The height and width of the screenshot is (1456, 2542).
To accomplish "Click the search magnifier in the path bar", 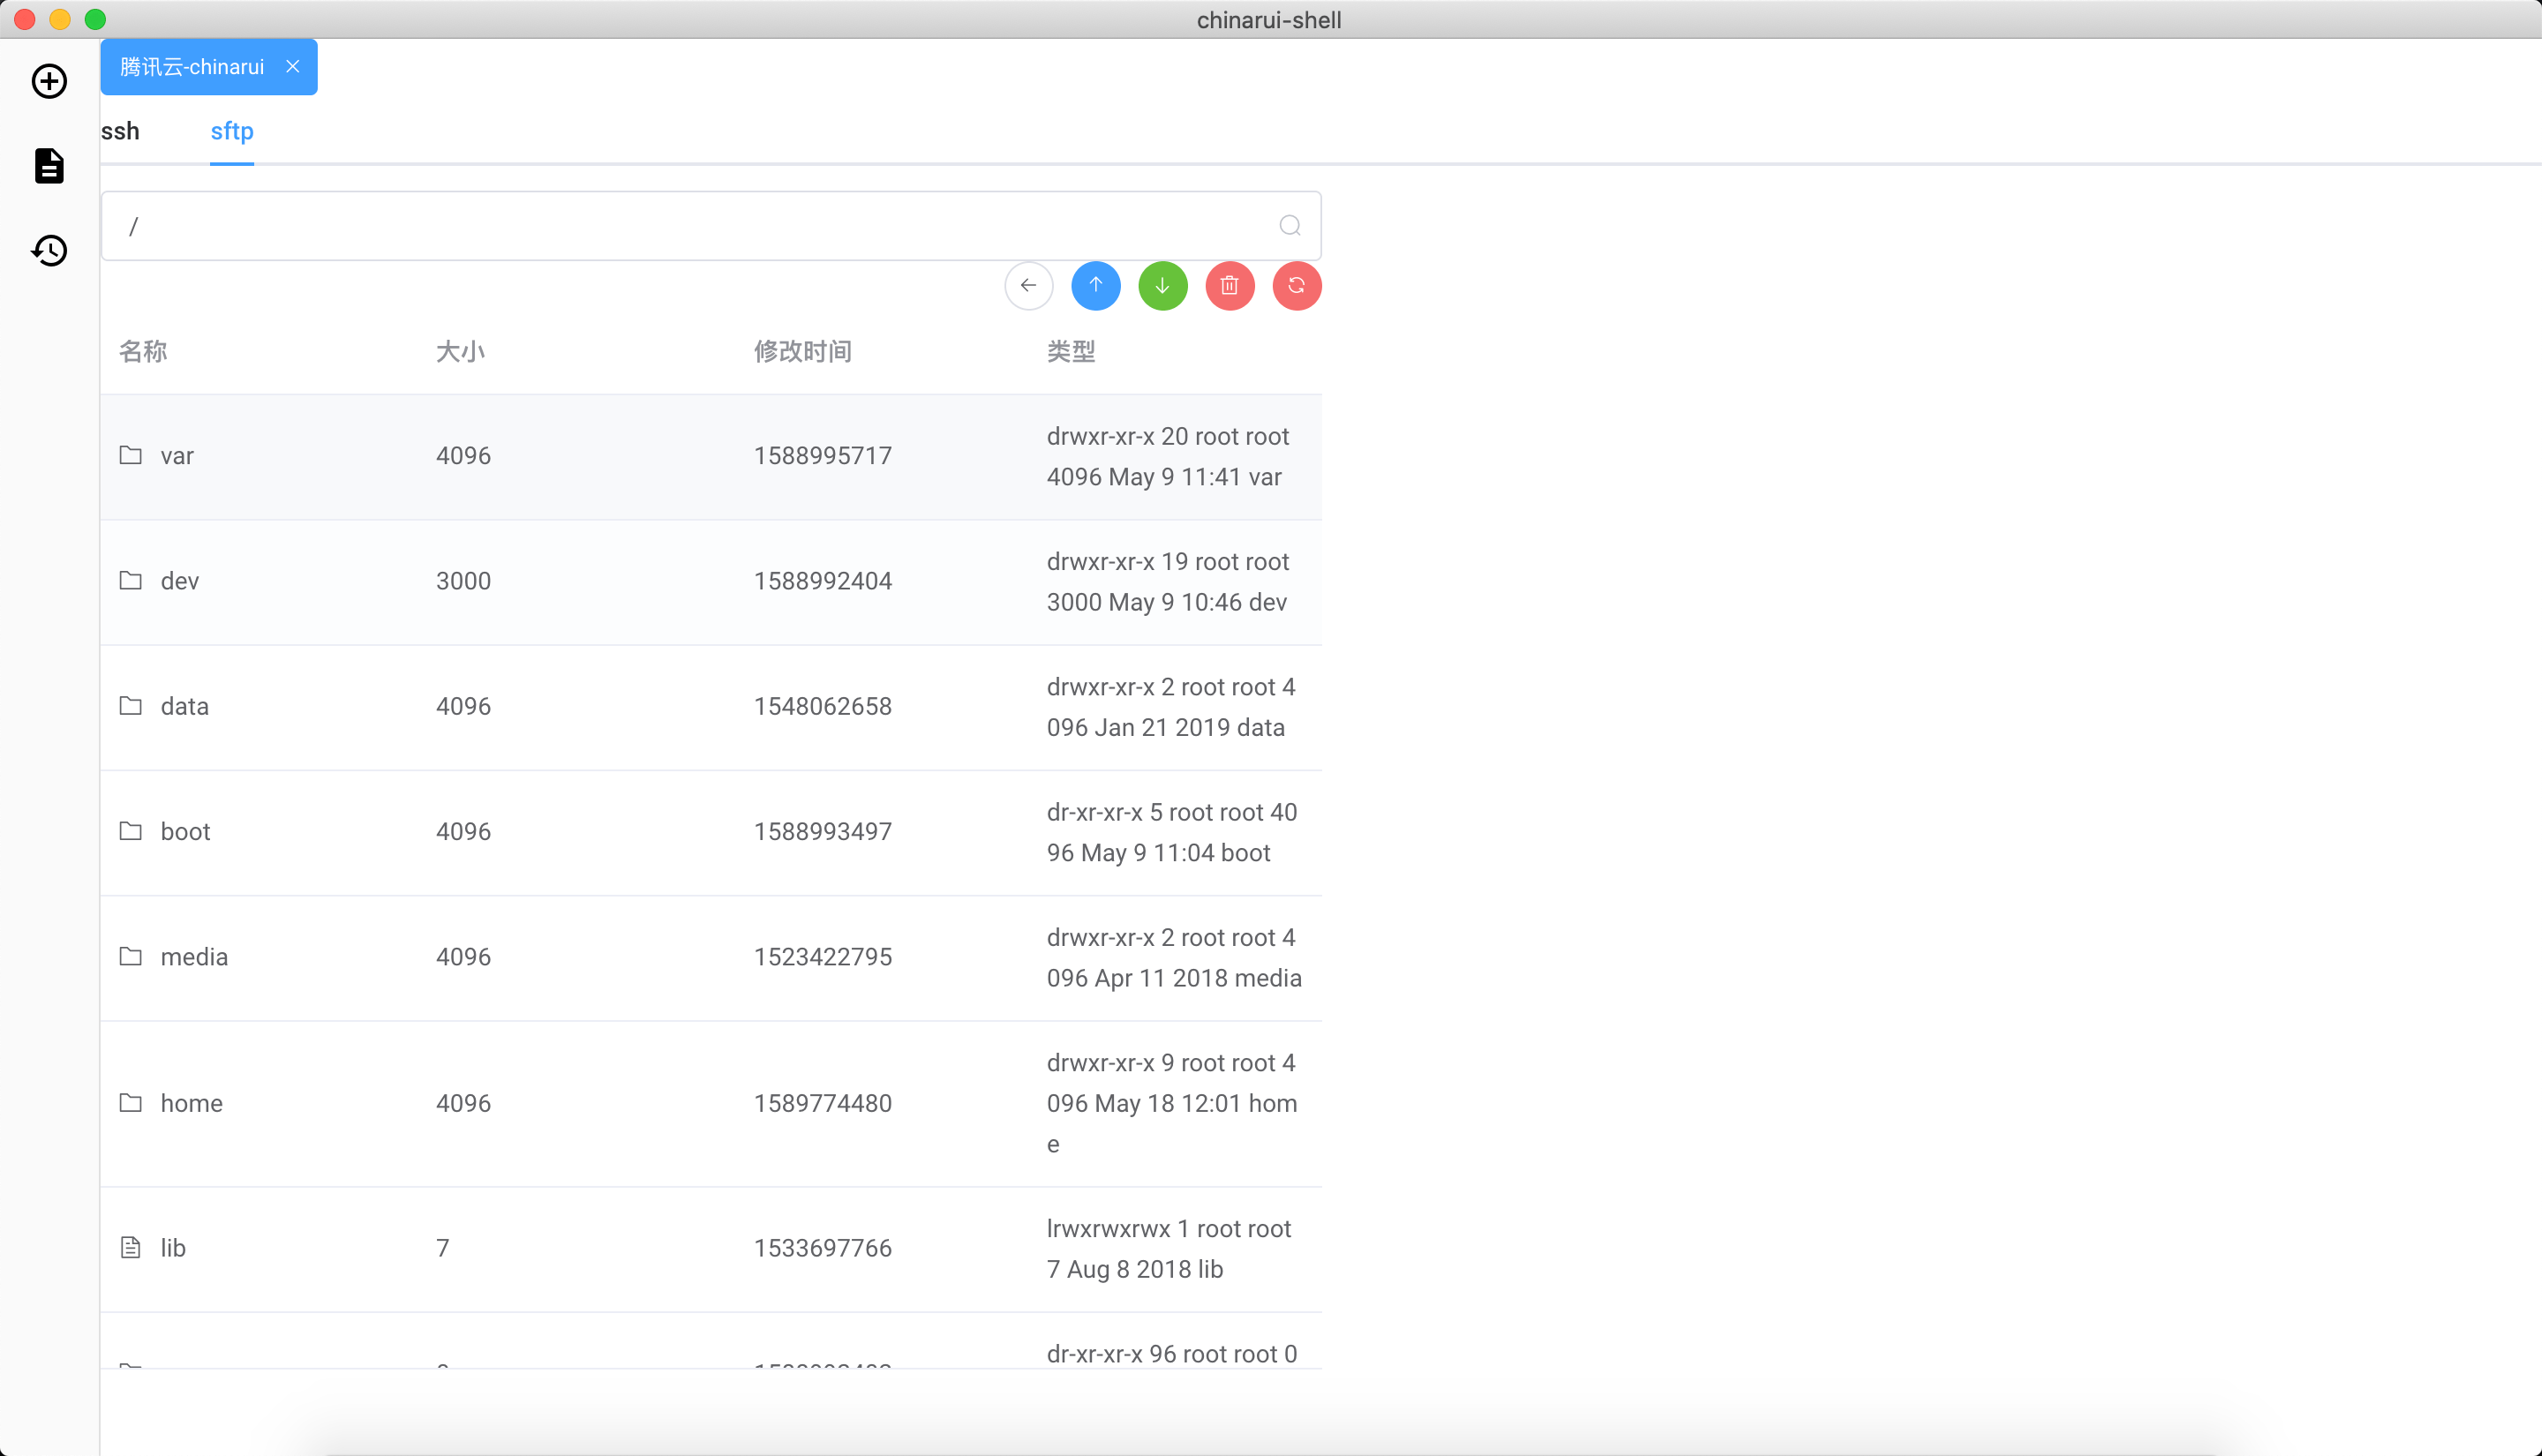I will [x=1289, y=225].
